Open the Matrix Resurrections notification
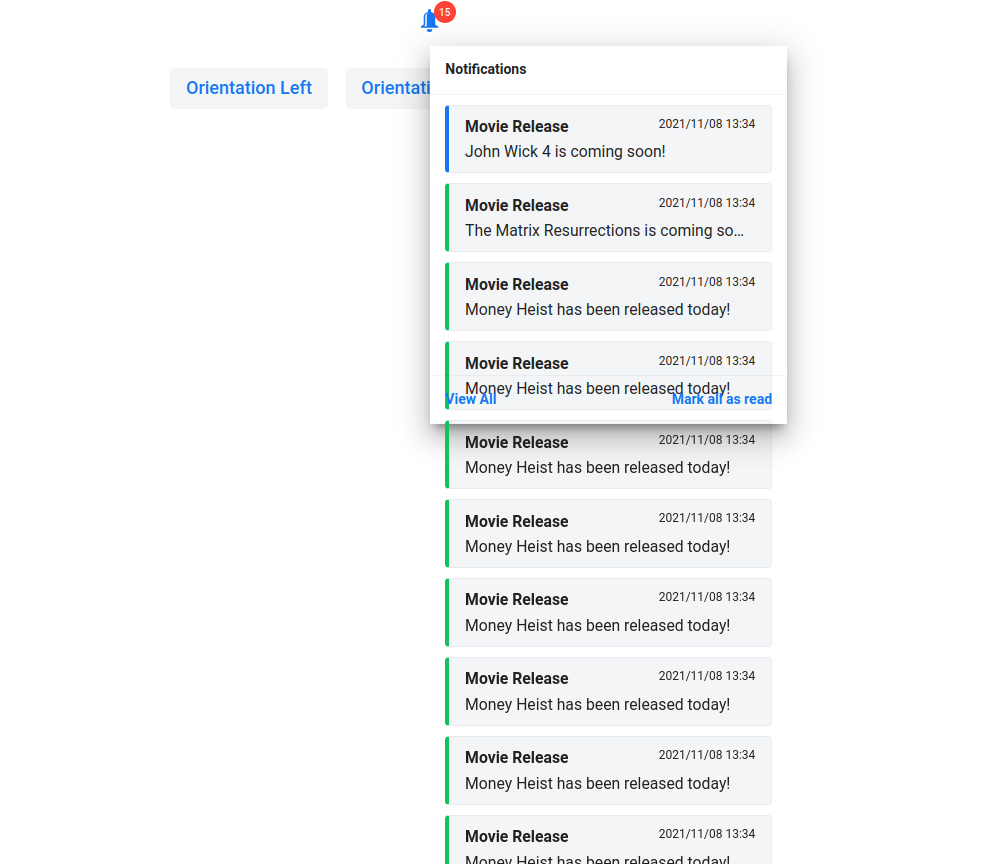 point(608,217)
